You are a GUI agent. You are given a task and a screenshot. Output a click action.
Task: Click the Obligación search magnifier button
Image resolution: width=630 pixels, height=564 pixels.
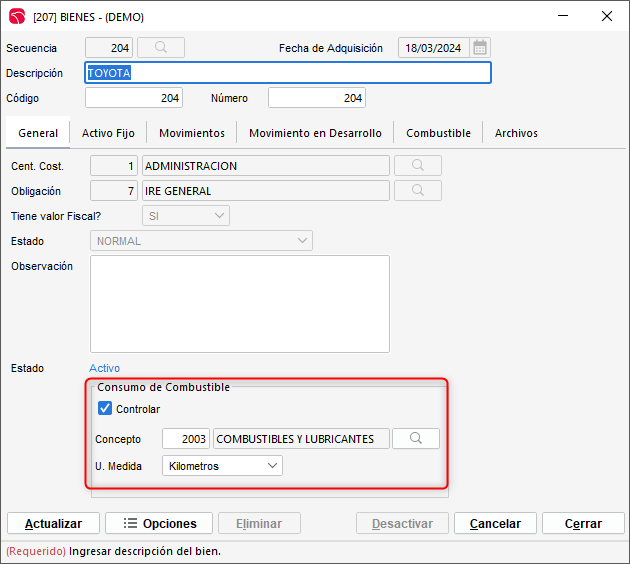[x=418, y=191]
